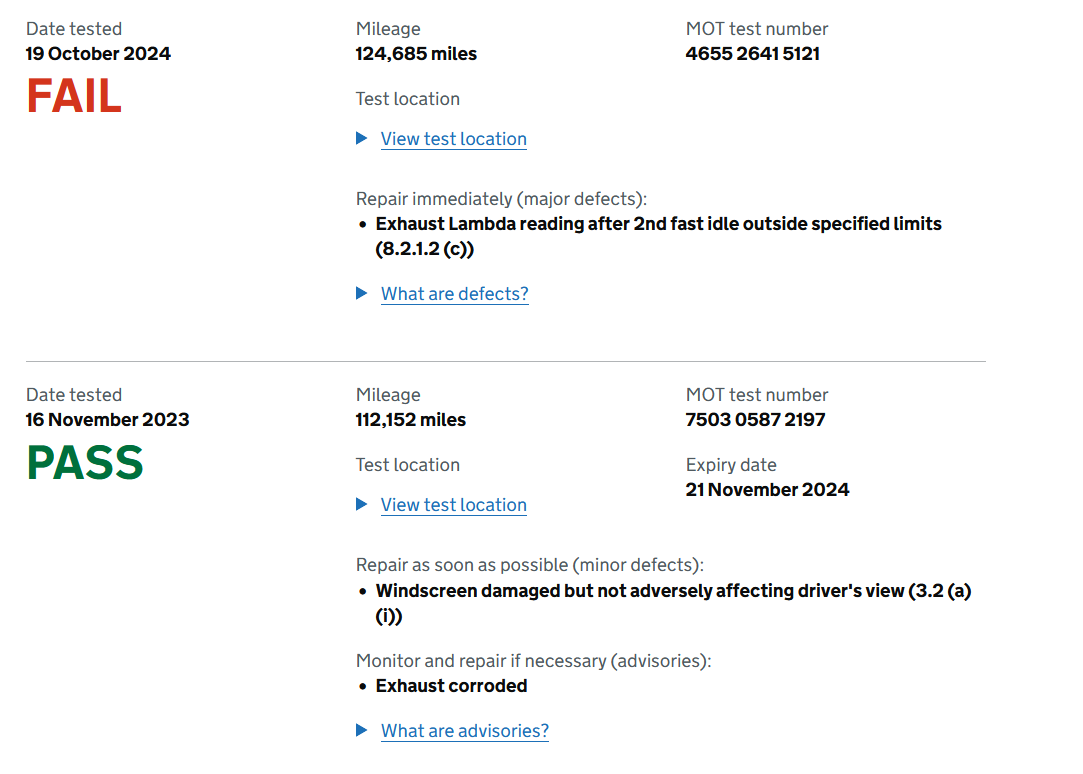This screenshot has width=1083, height=774.
Task: Click the What are defects? link
Action: point(454,294)
